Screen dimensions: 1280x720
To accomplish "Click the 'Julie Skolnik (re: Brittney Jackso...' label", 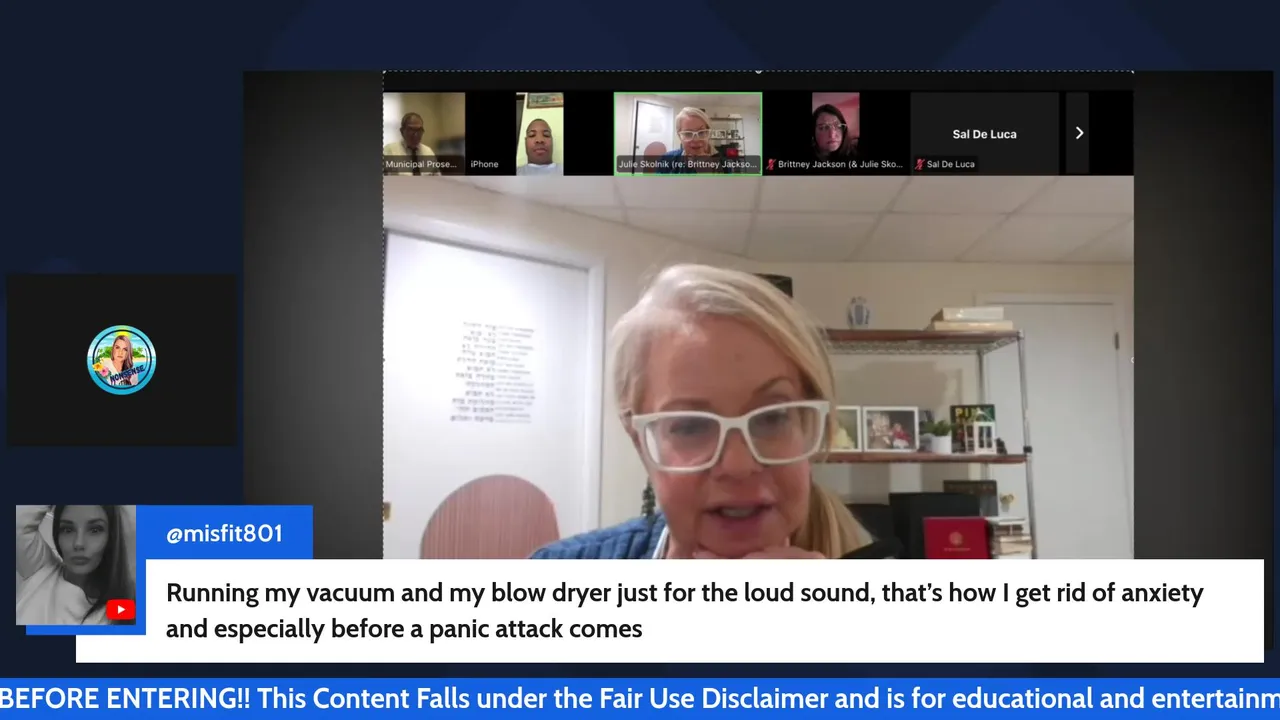I will [x=688, y=164].
